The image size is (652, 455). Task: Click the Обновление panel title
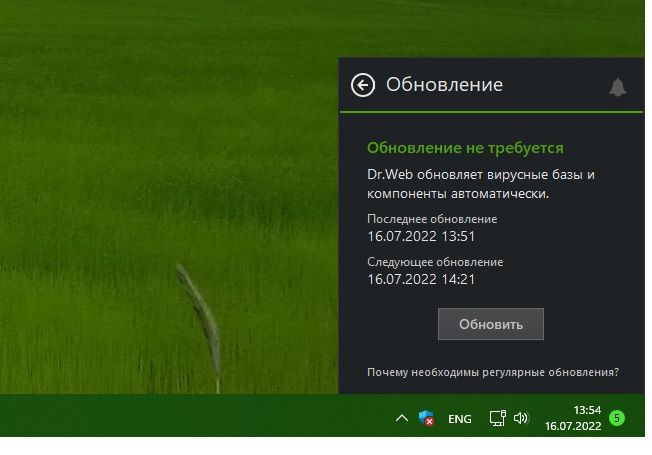(444, 85)
